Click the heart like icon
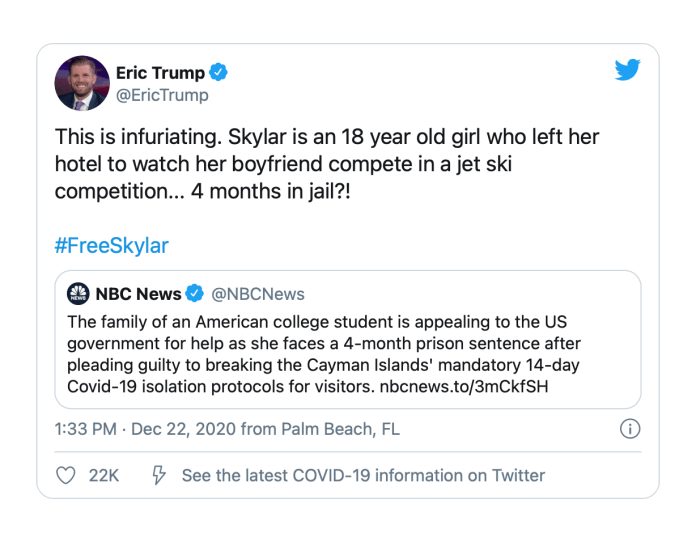696x542 pixels. 66,475
